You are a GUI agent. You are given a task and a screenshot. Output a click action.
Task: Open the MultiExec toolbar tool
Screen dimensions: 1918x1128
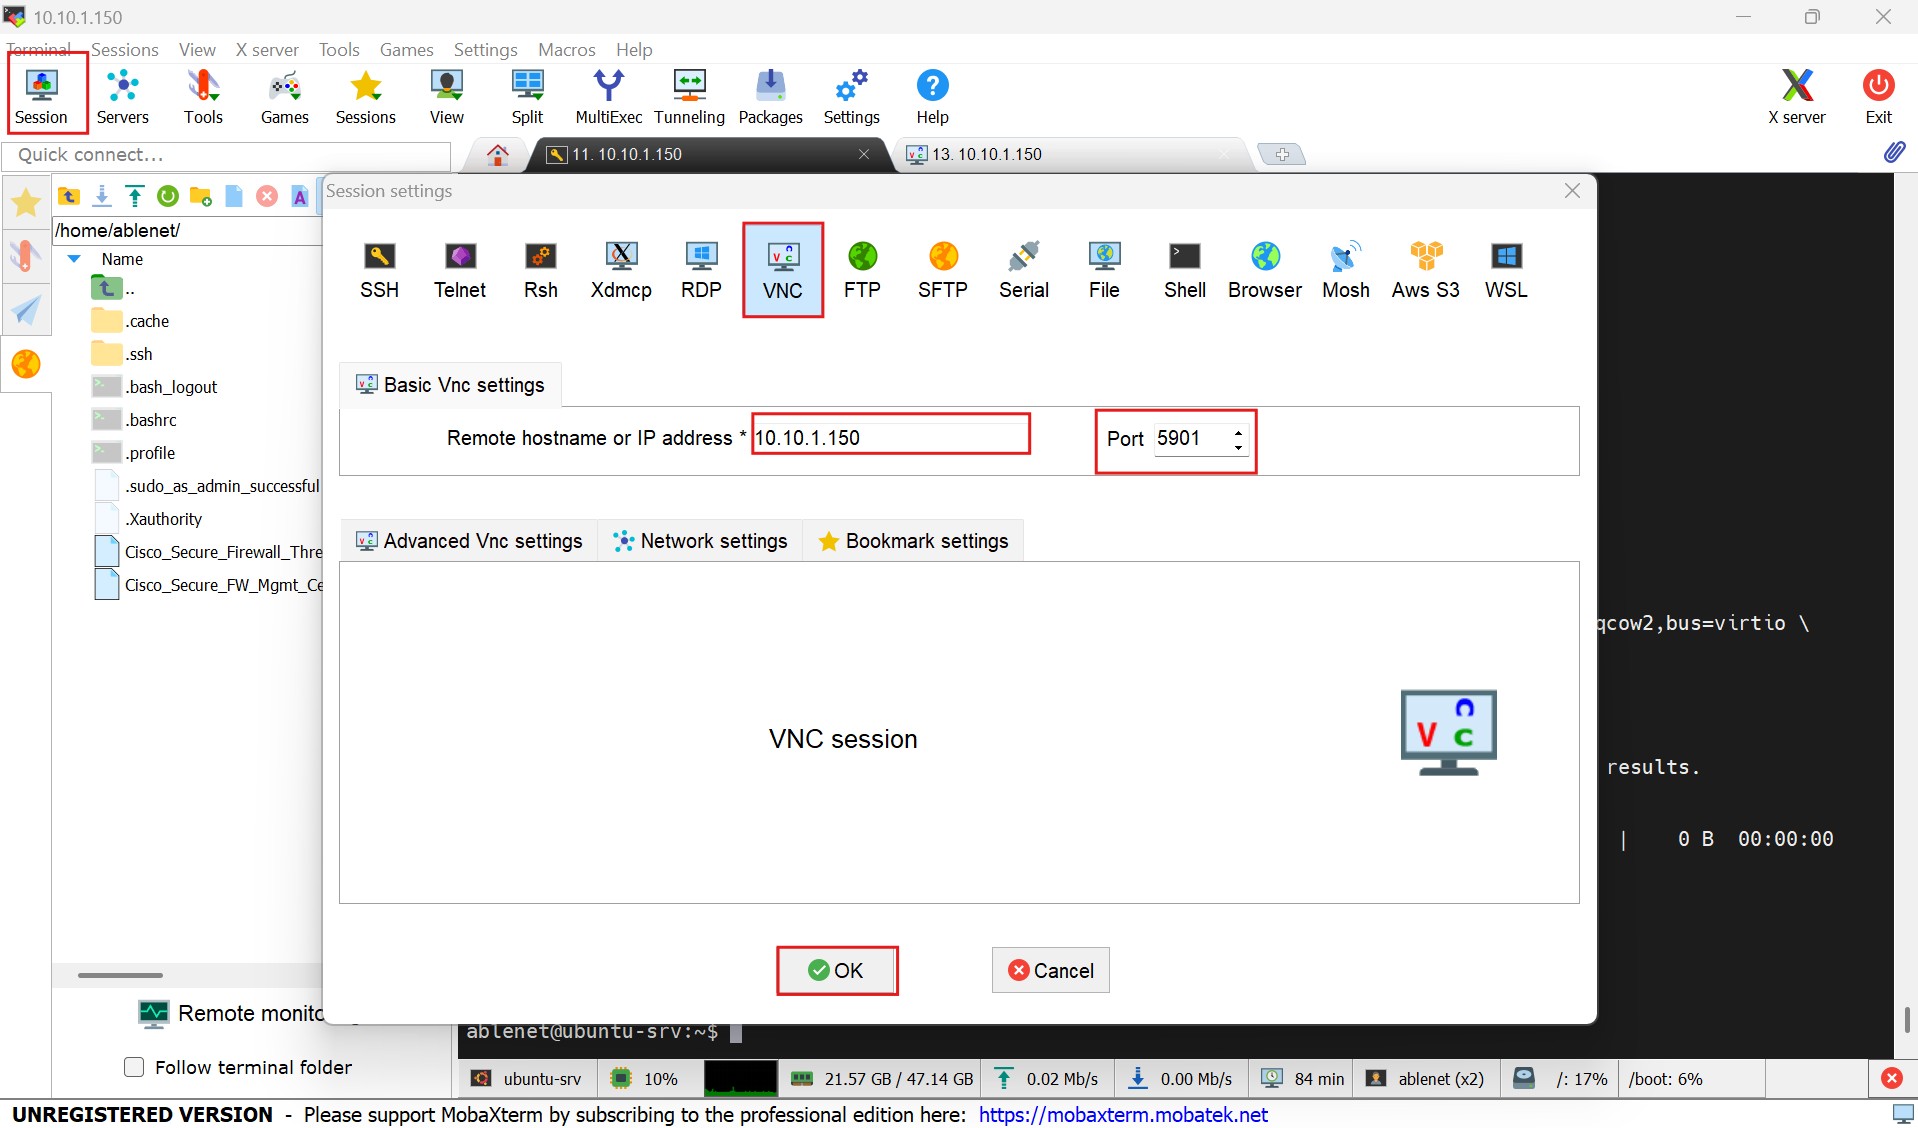(608, 97)
